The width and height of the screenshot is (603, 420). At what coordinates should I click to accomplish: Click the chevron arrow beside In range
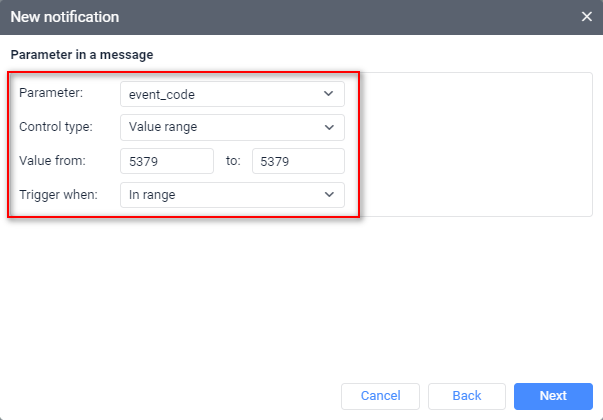[x=329, y=195]
